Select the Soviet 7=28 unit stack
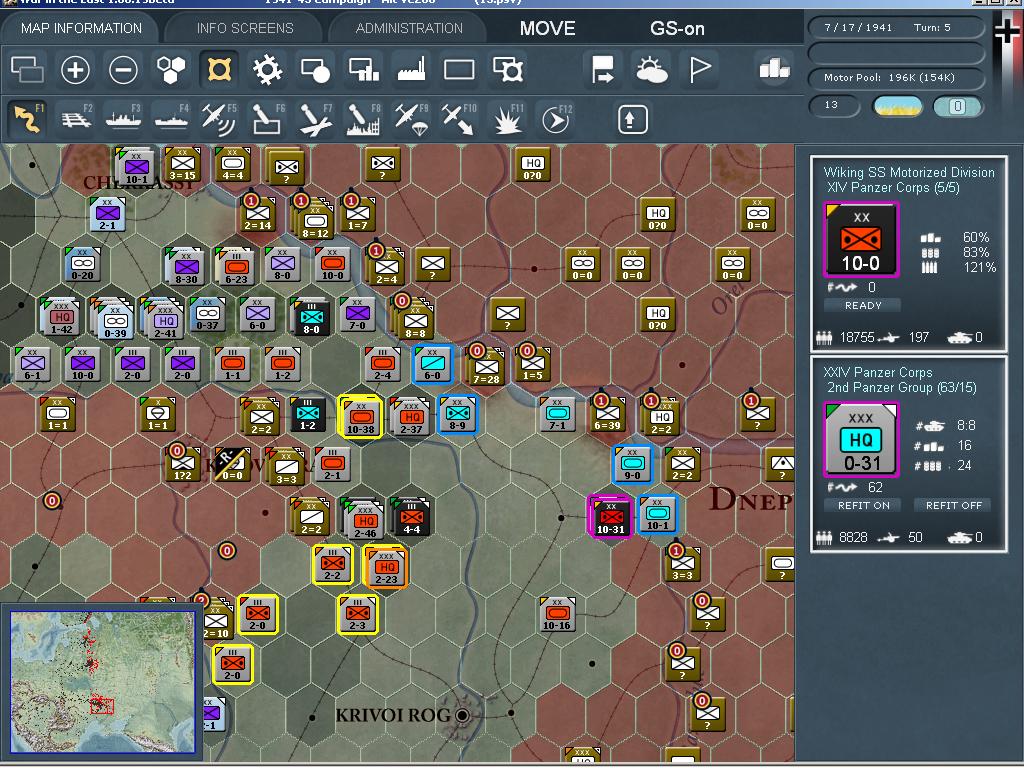 pos(486,367)
